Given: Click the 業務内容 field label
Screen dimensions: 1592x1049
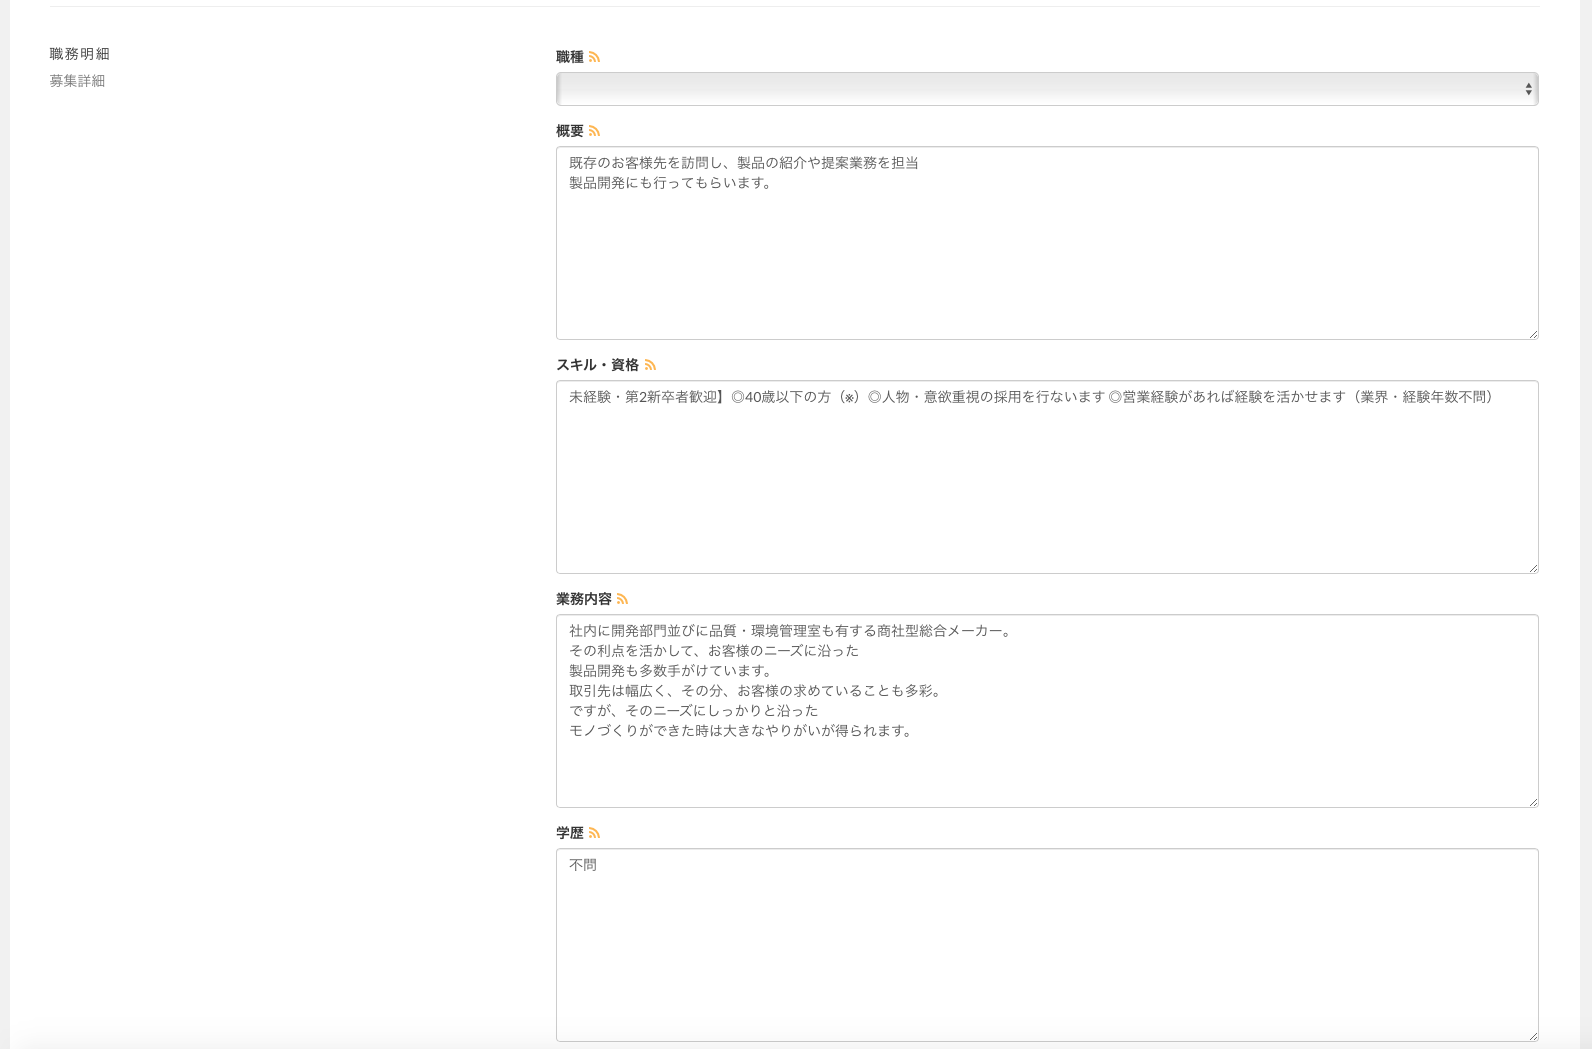Looking at the screenshot, I should (583, 599).
